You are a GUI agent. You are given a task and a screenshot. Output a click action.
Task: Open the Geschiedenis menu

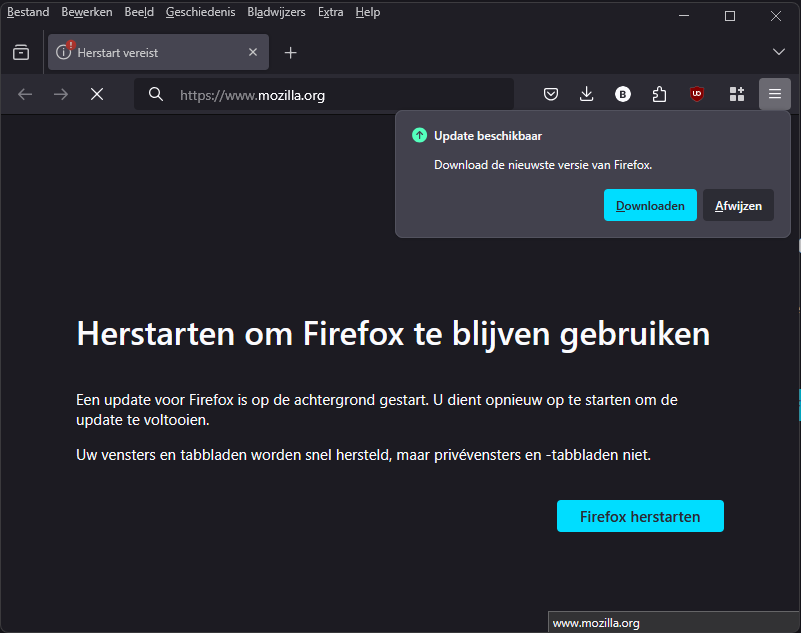[200, 12]
